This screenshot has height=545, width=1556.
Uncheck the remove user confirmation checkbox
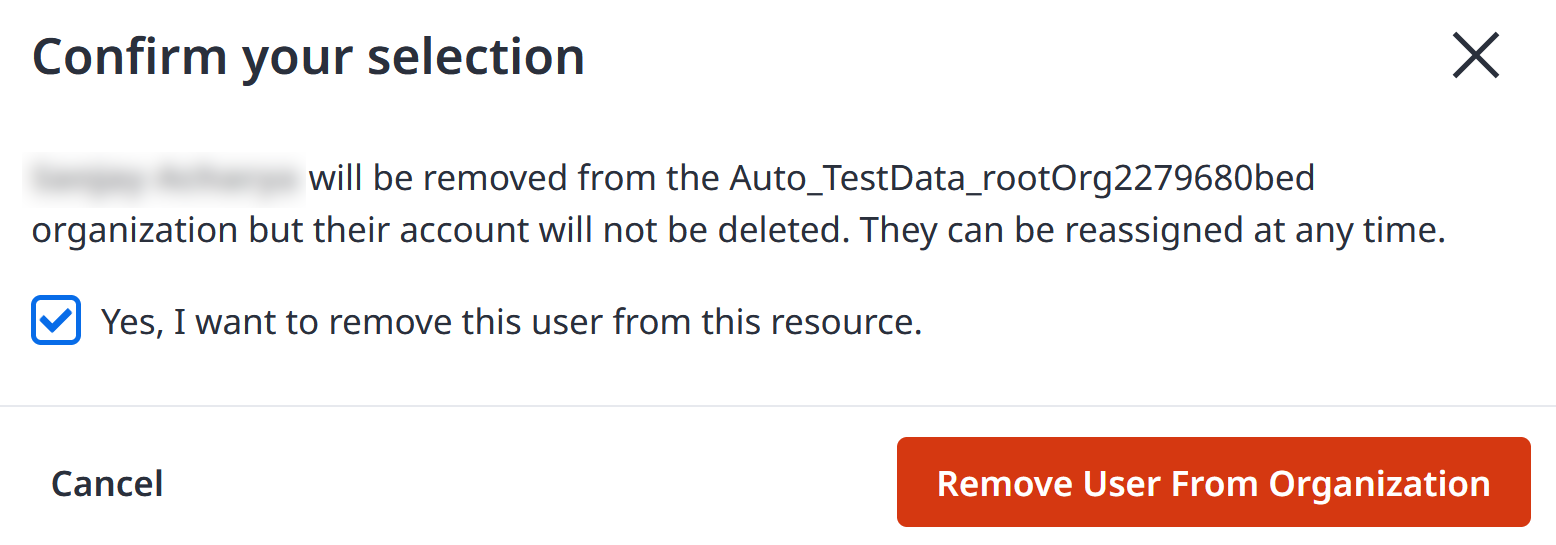pos(56,321)
